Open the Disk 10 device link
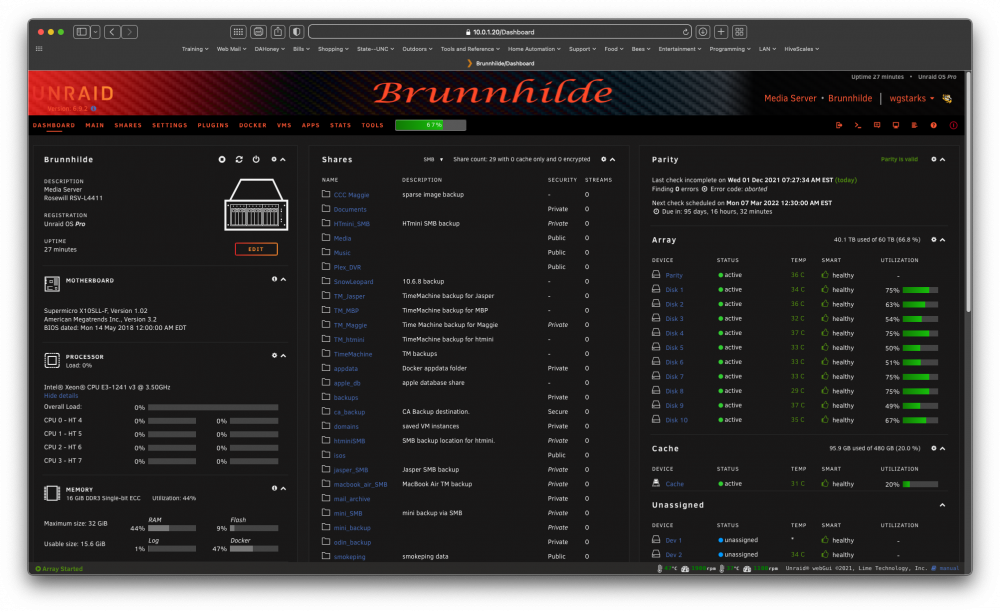Image resolution: width=1000 pixels, height=612 pixels. pyautogui.click(x=677, y=420)
